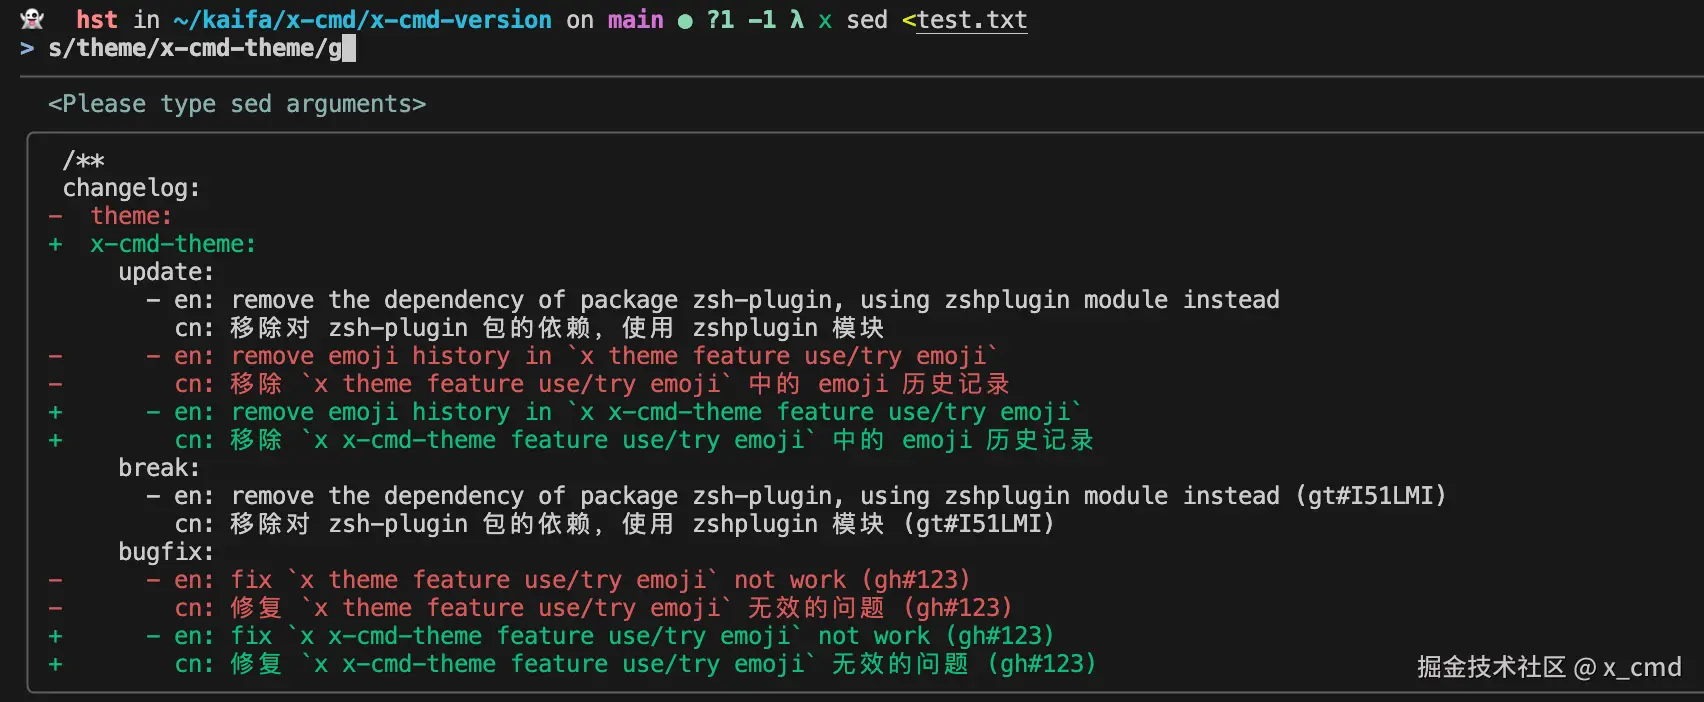Viewport: 1704px width, 702px height.
Task: Click the minus marker beside 'en: fix' line
Action: (x=55, y=580)
